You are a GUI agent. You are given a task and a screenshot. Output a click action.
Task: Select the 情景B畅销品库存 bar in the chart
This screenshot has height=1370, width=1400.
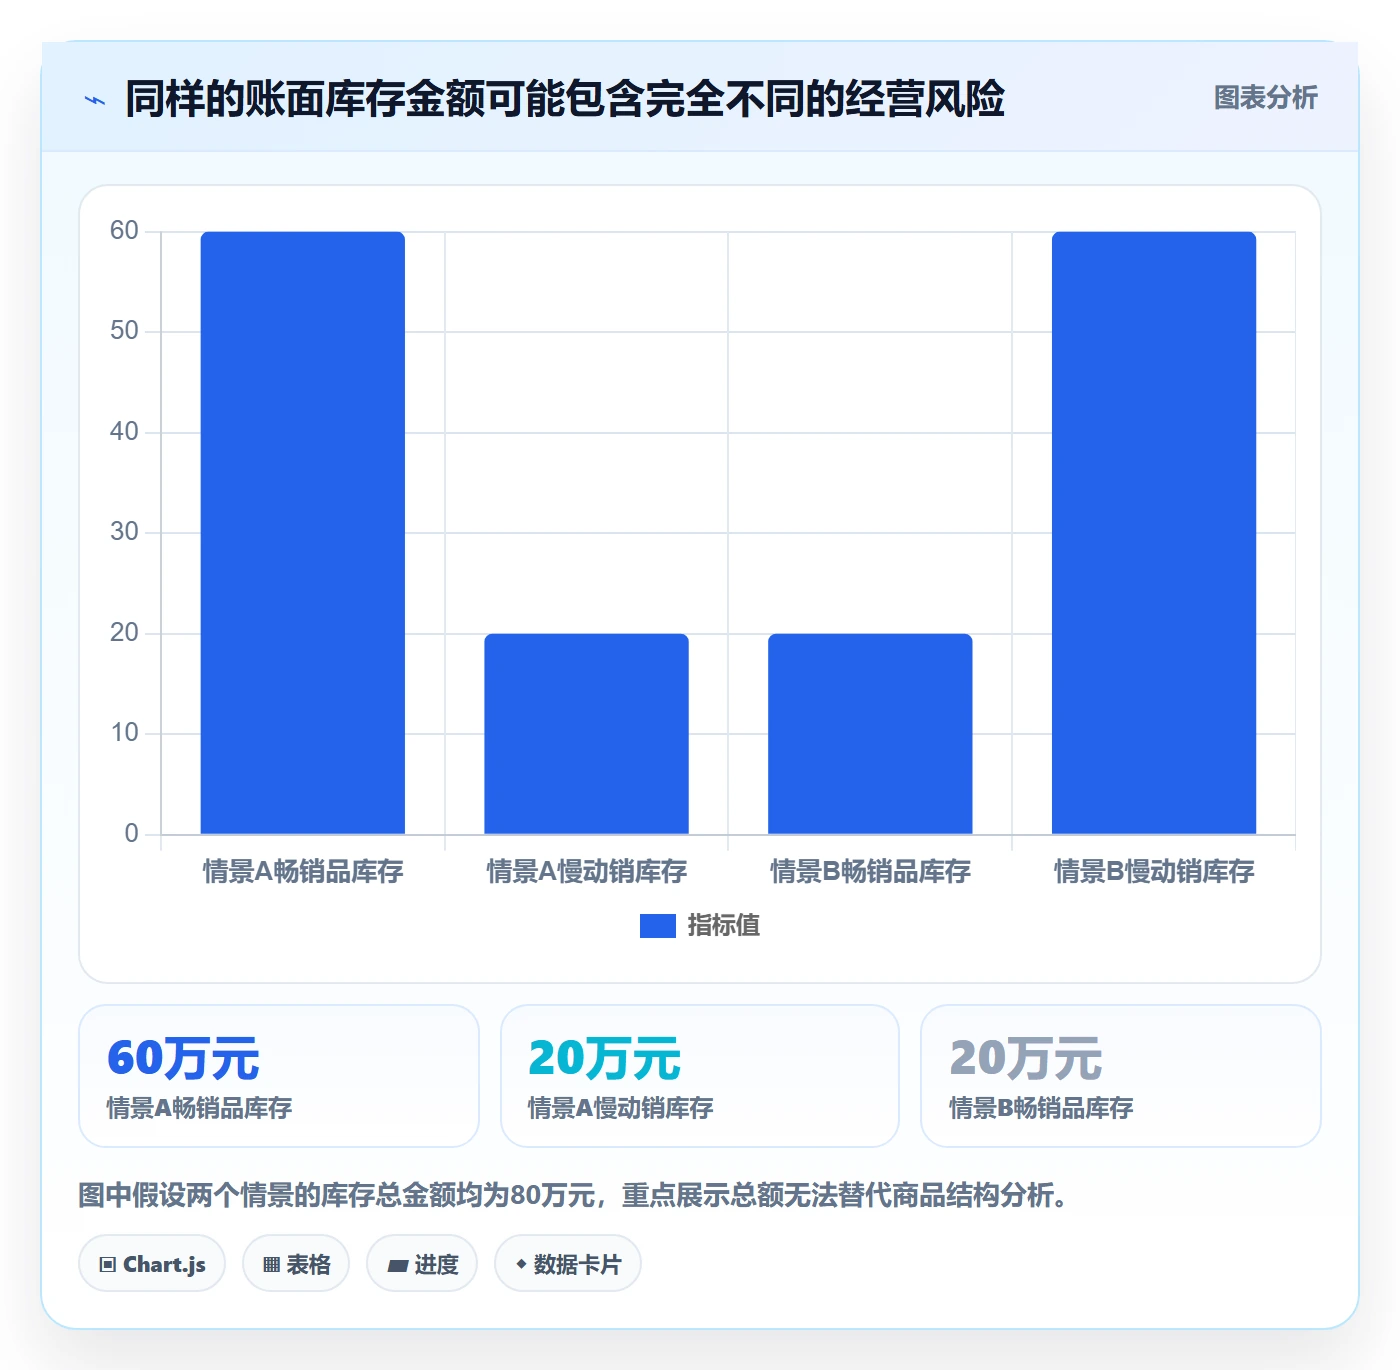(x=870, y=734)
